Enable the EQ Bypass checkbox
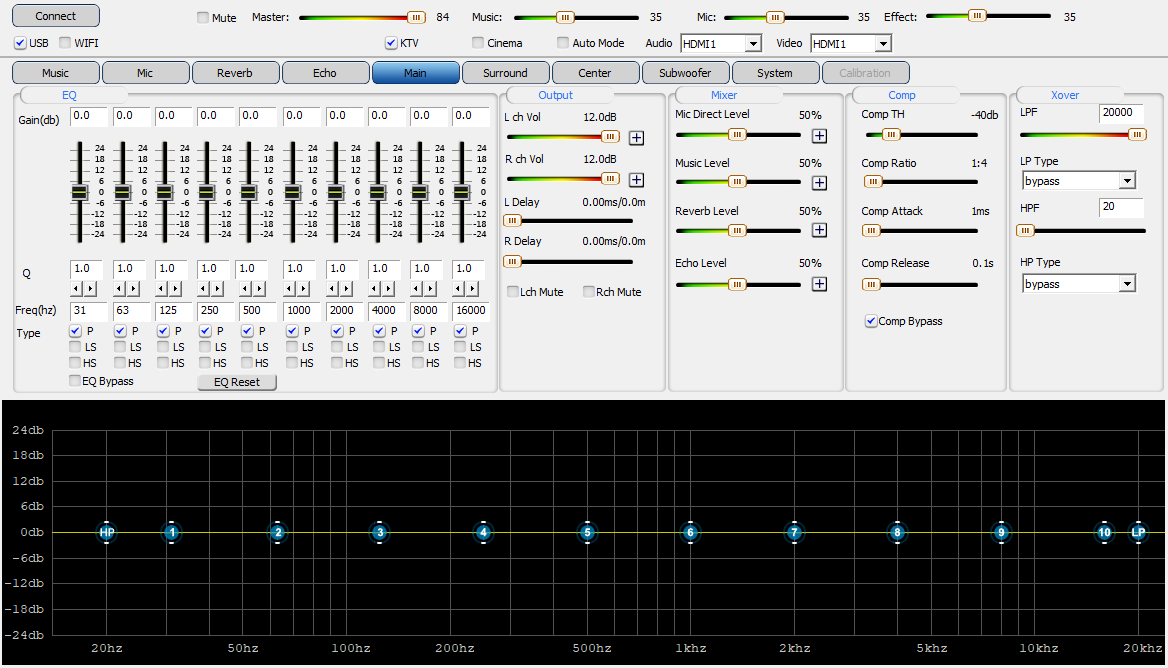The width and height of the screenshot is (1168, 668). click(75, 381)
